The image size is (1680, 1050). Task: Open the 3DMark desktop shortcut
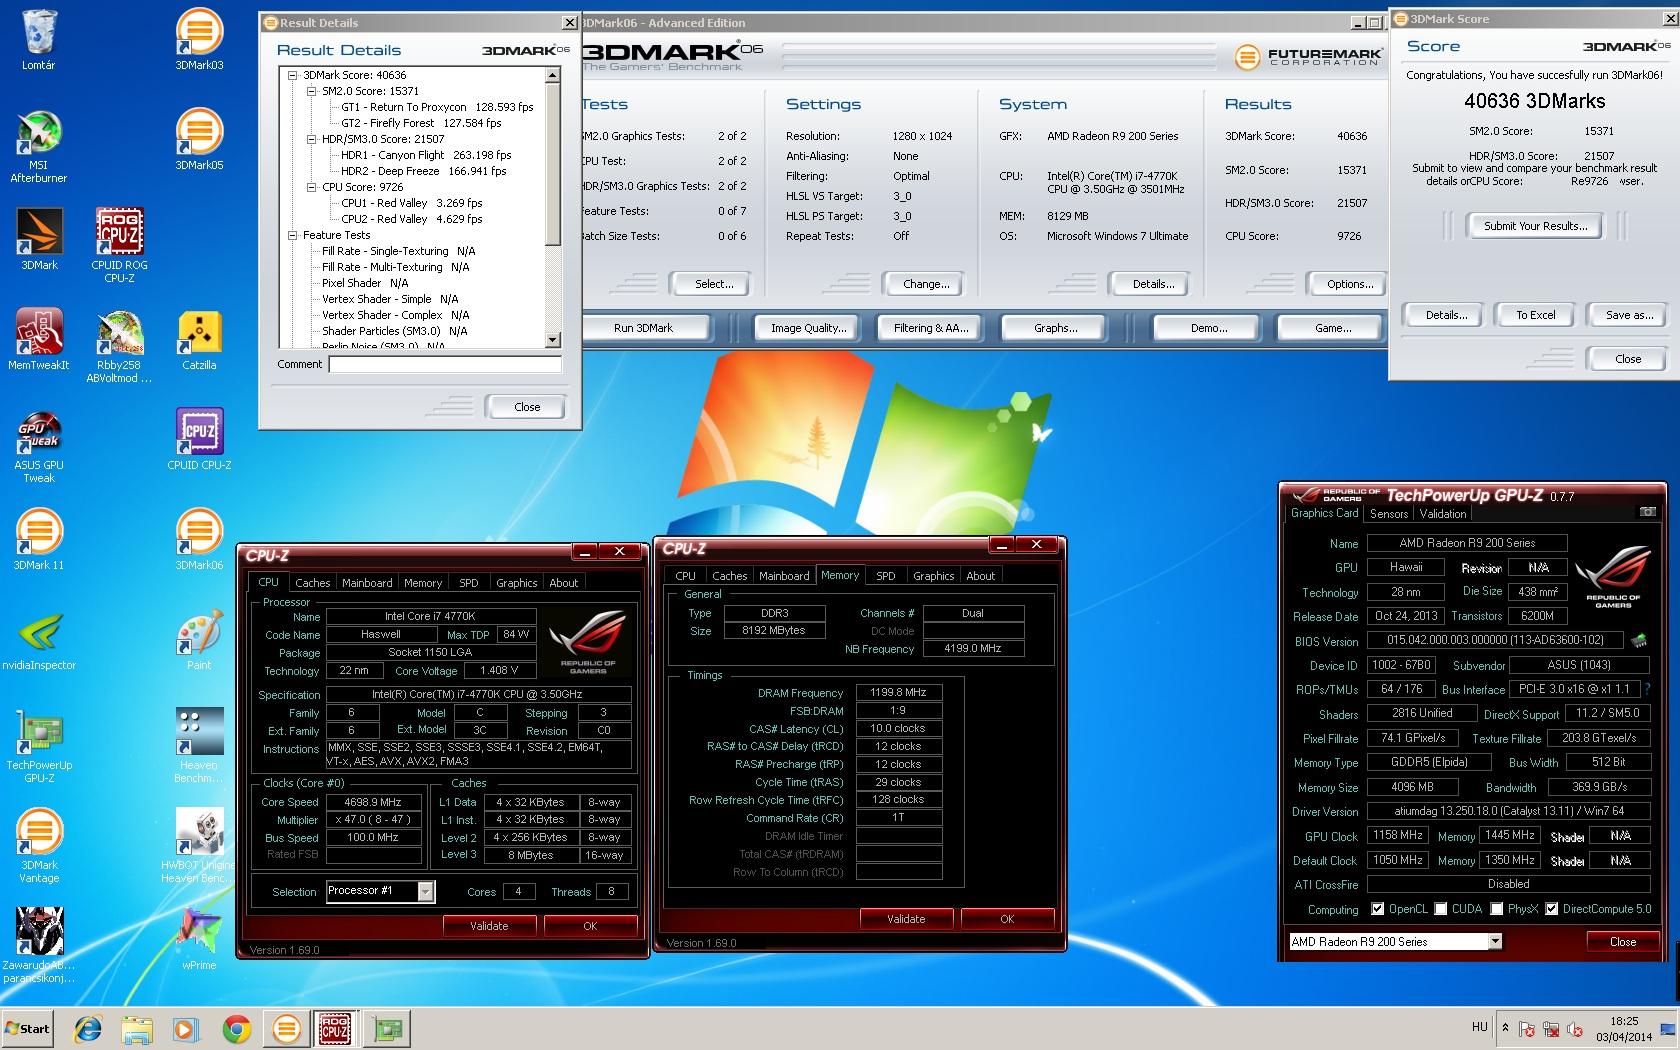39,240
